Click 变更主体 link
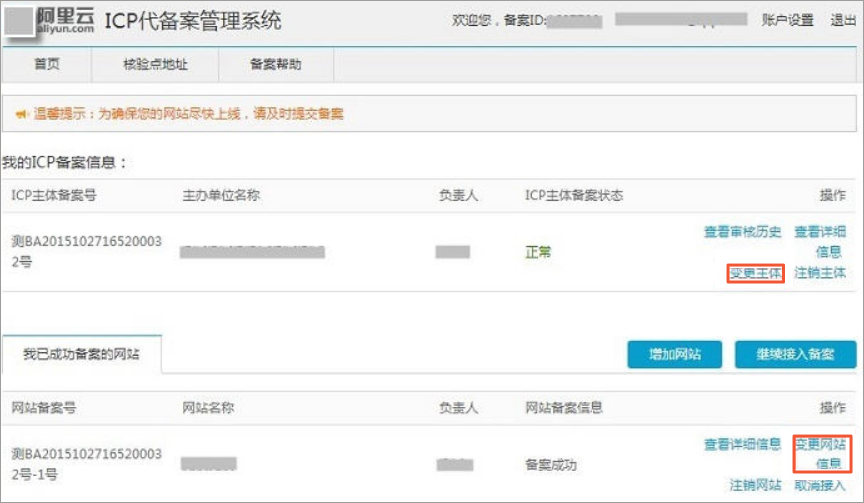 [x=756, y=273]
